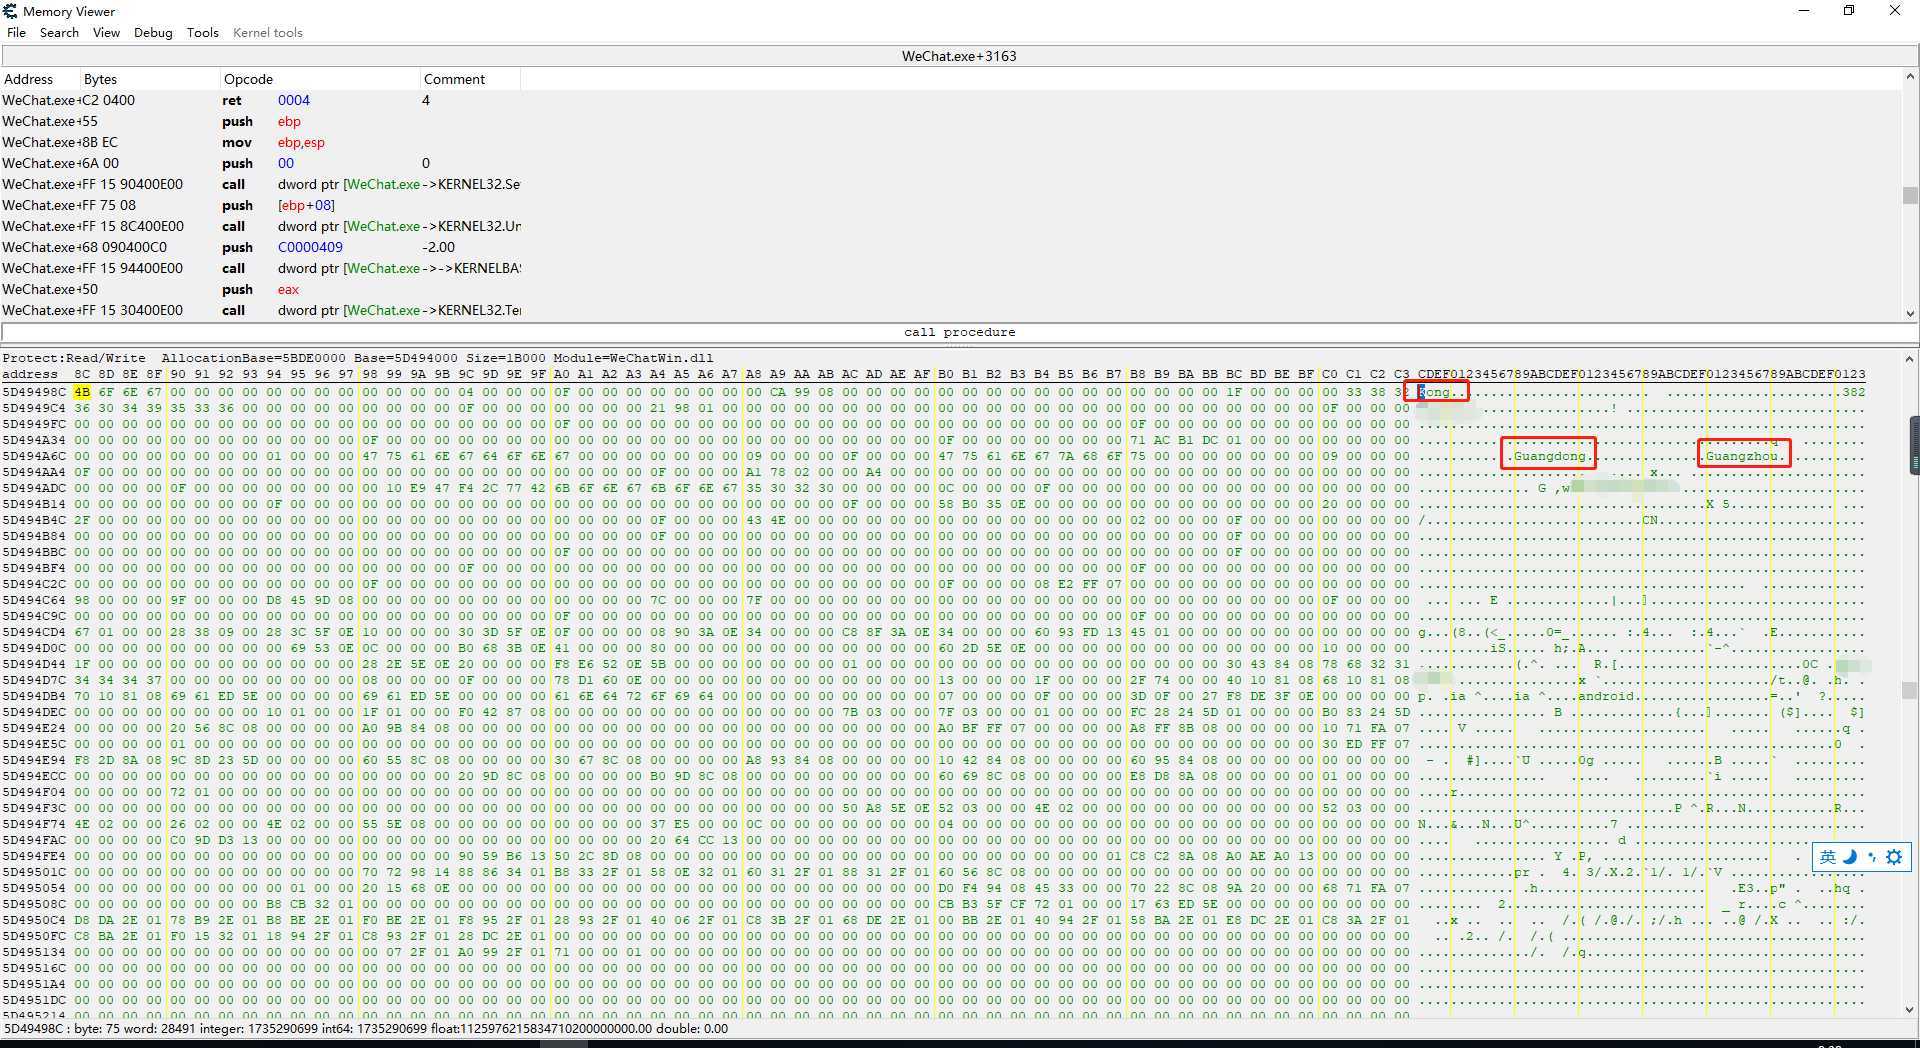Open the Kernel tools menu
1920x1048 pixels.
(267, 32)
